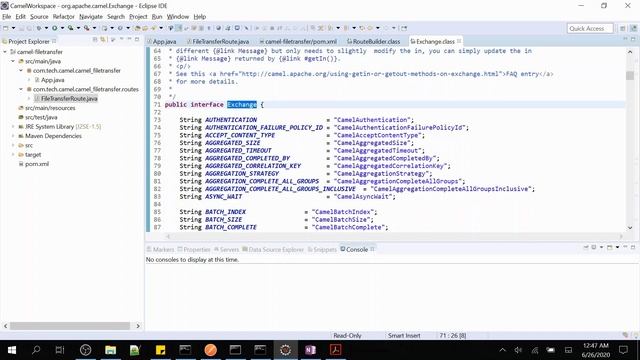
Task: Open the Navigate menu
Action: pos(91,17)
